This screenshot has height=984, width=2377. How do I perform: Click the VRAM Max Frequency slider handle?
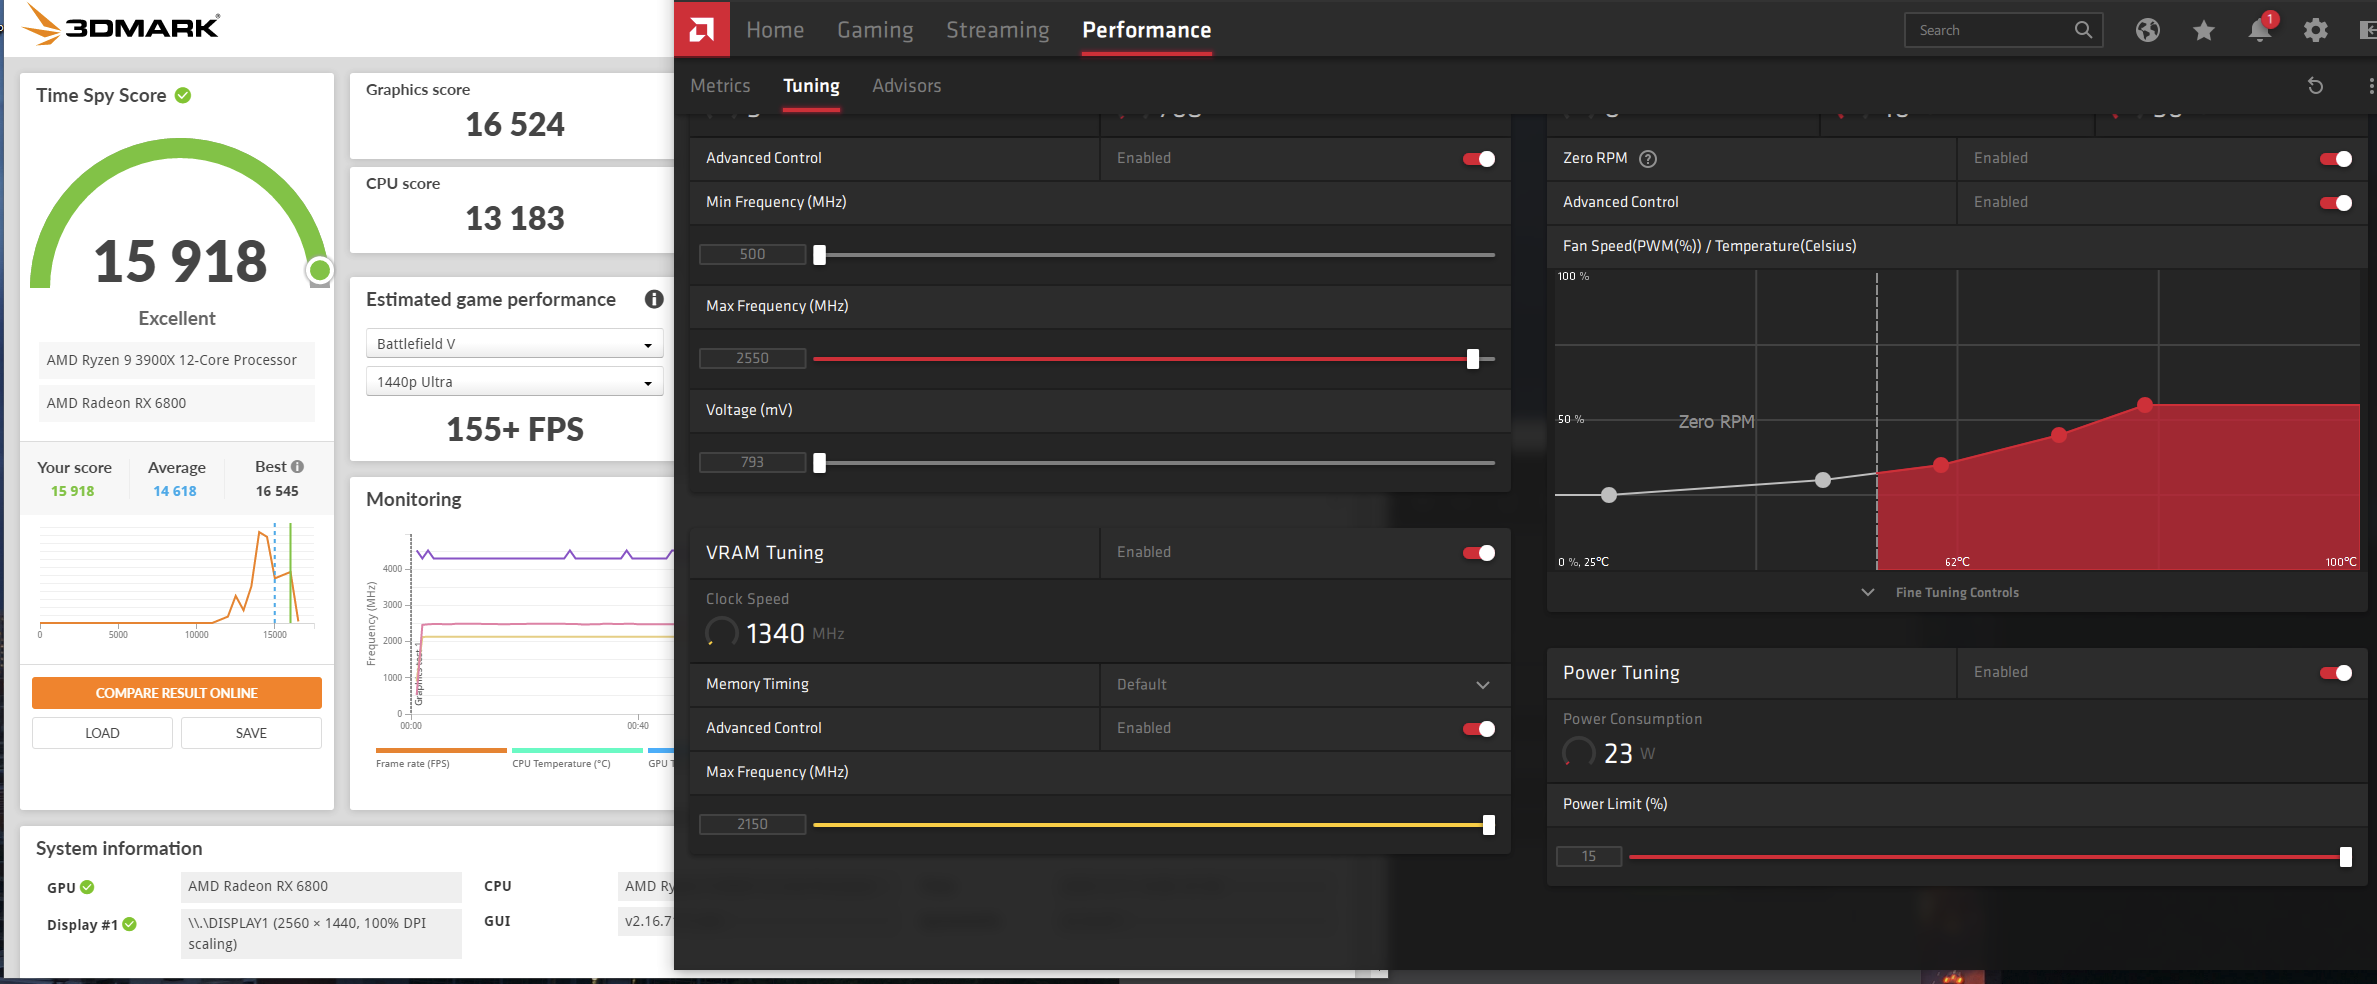coord(1489,825)
